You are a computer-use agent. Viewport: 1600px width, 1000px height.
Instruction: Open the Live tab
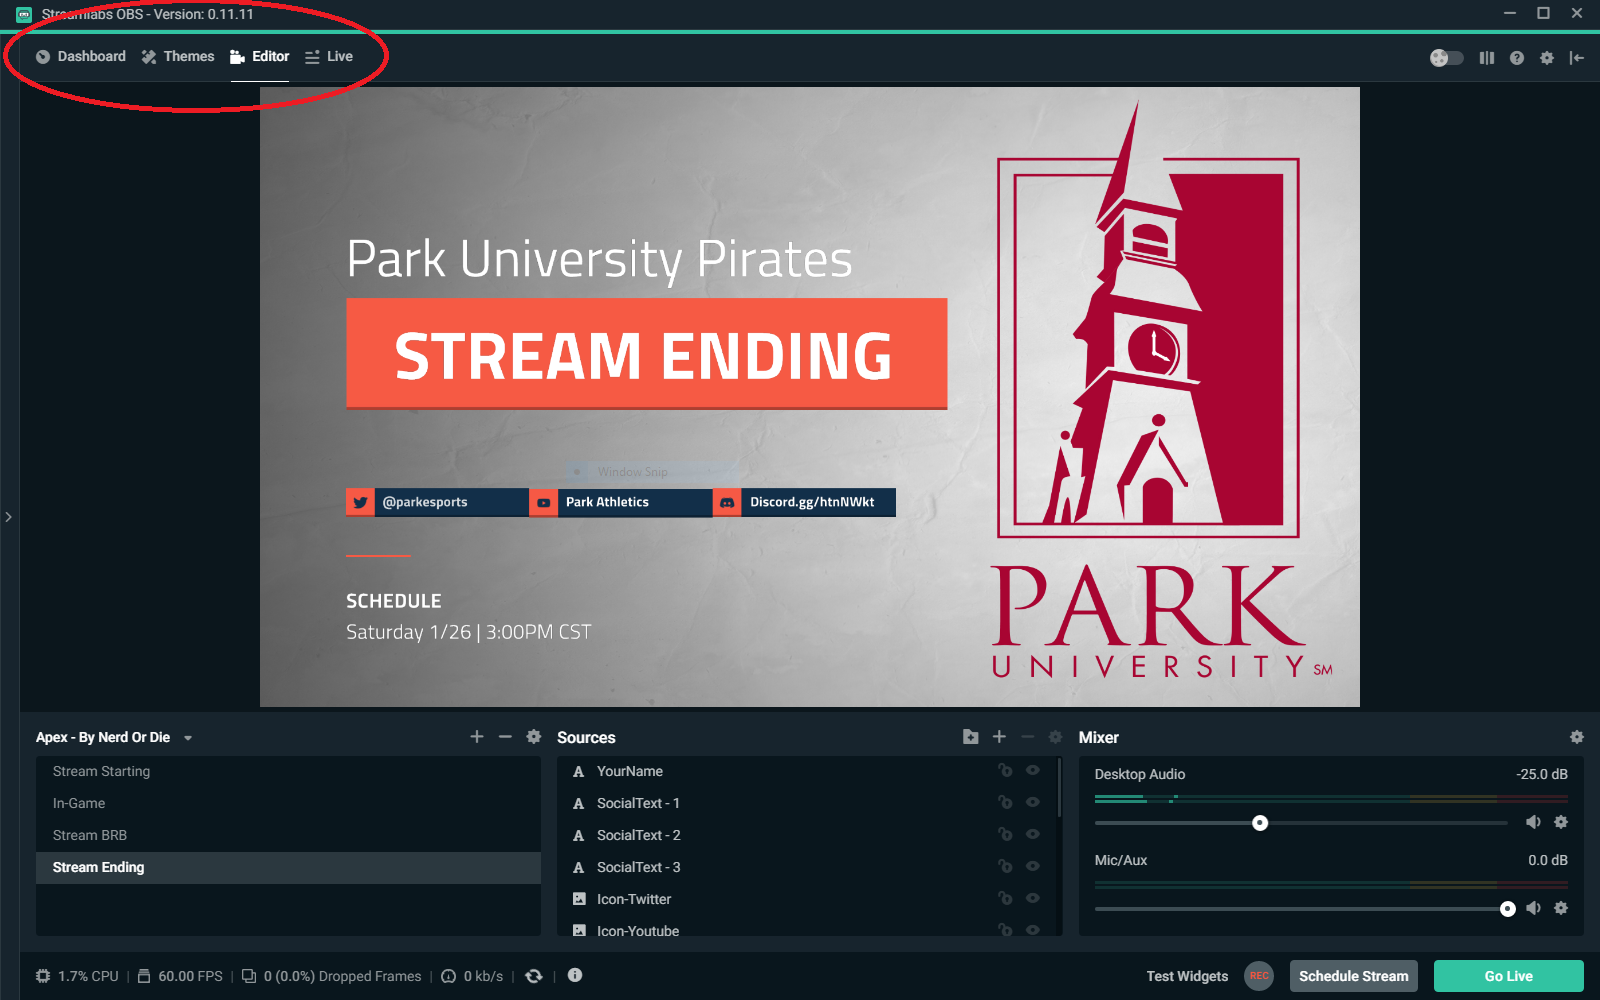tap(329, 57)
